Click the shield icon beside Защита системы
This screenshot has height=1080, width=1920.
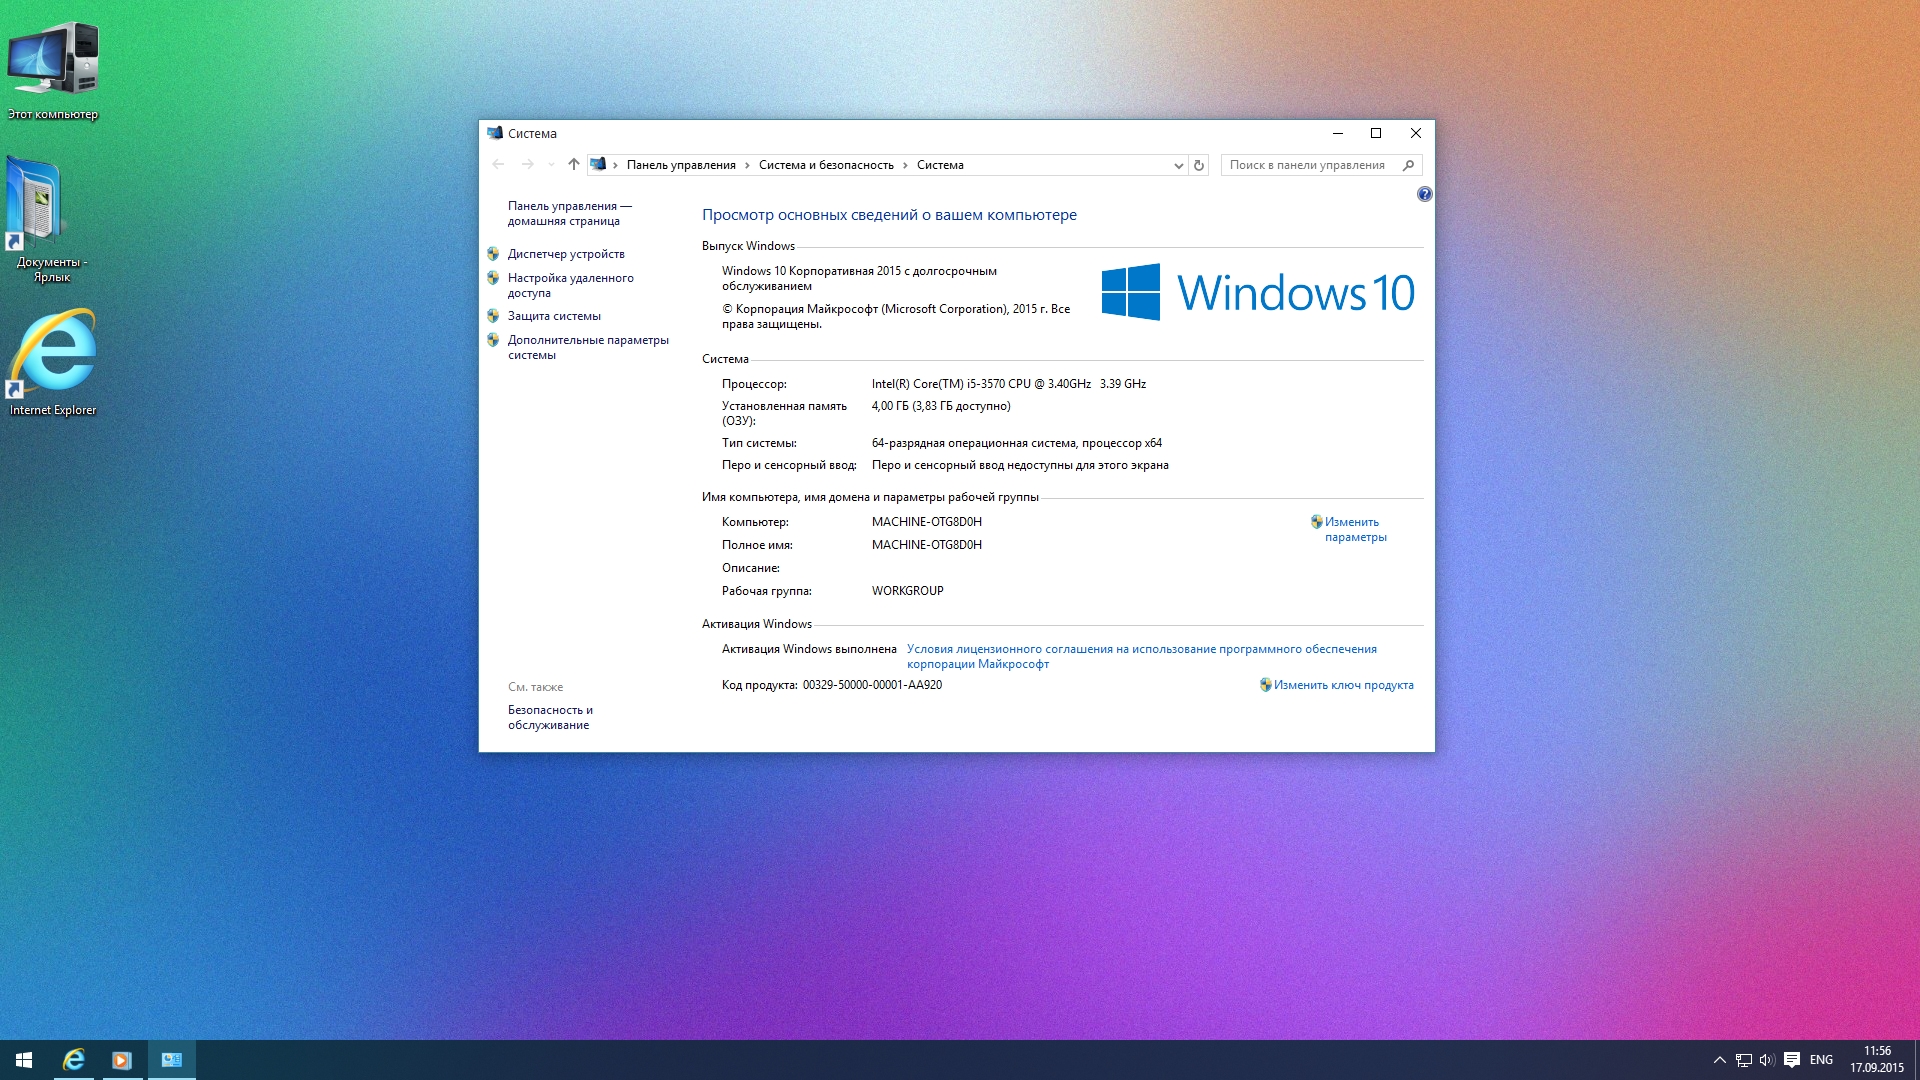493,316
